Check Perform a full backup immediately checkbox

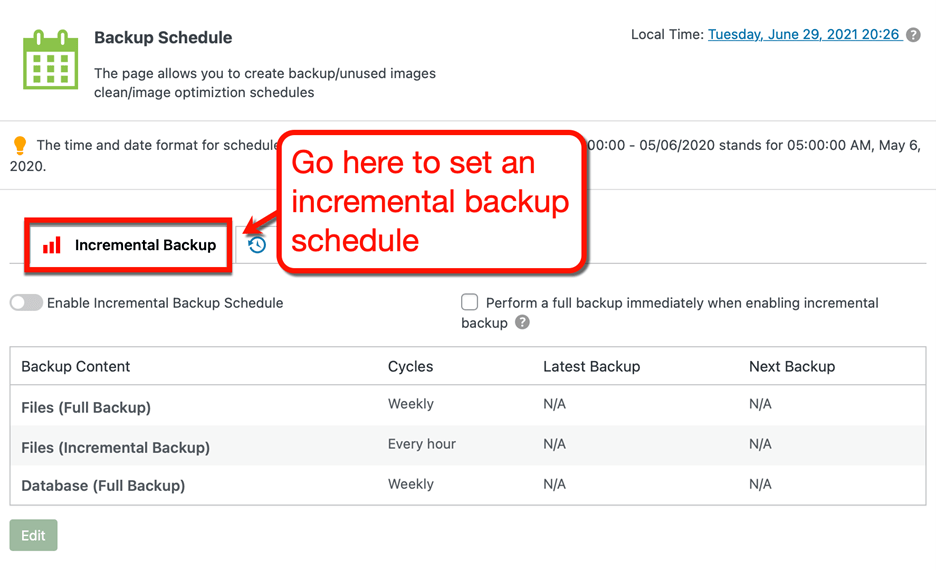click(470, 302)
